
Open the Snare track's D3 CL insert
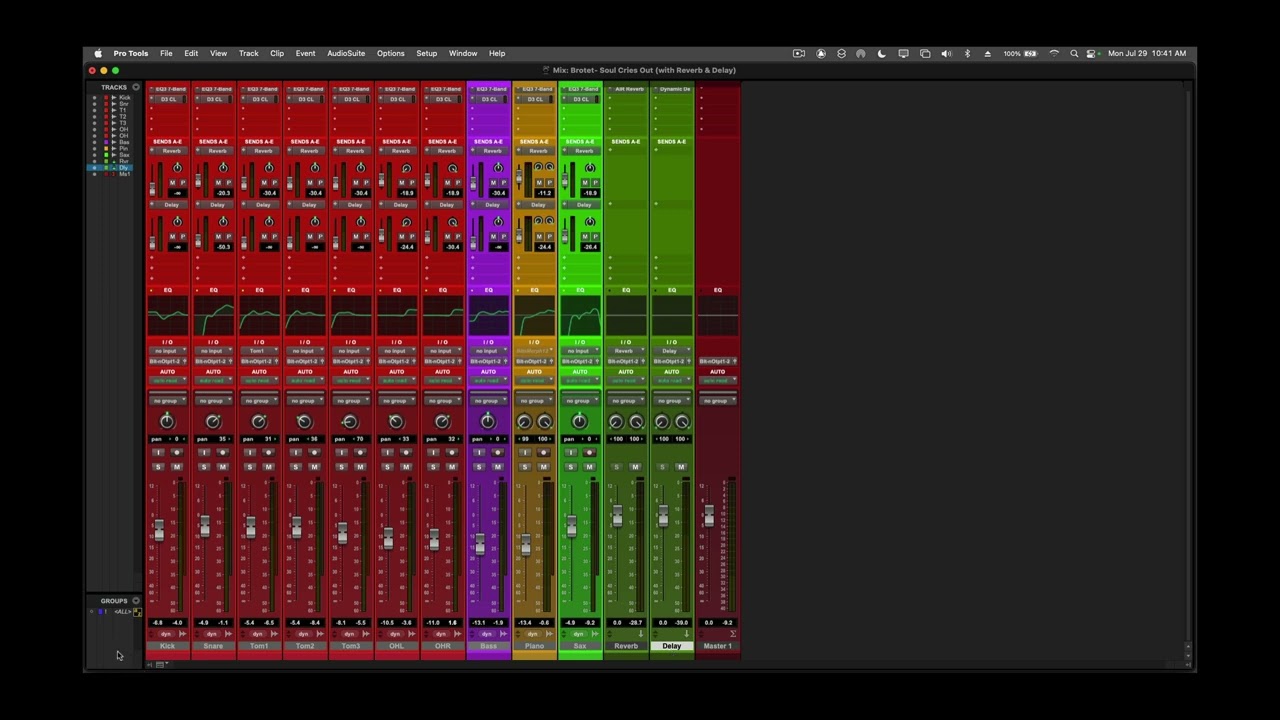(x=215, y=99)
